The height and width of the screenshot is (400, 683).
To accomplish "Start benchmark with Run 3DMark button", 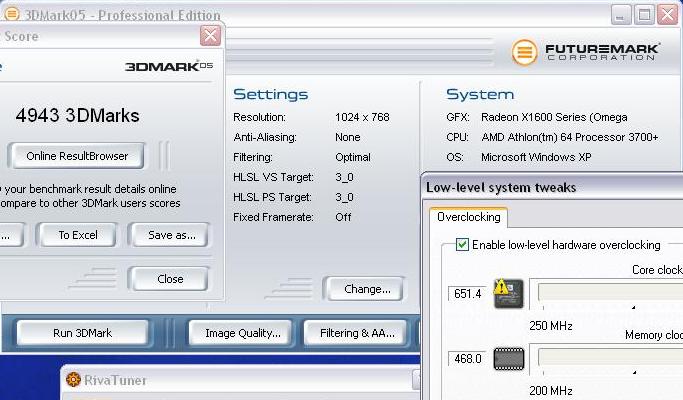I will pyautogui.click(x=82, y=333).
